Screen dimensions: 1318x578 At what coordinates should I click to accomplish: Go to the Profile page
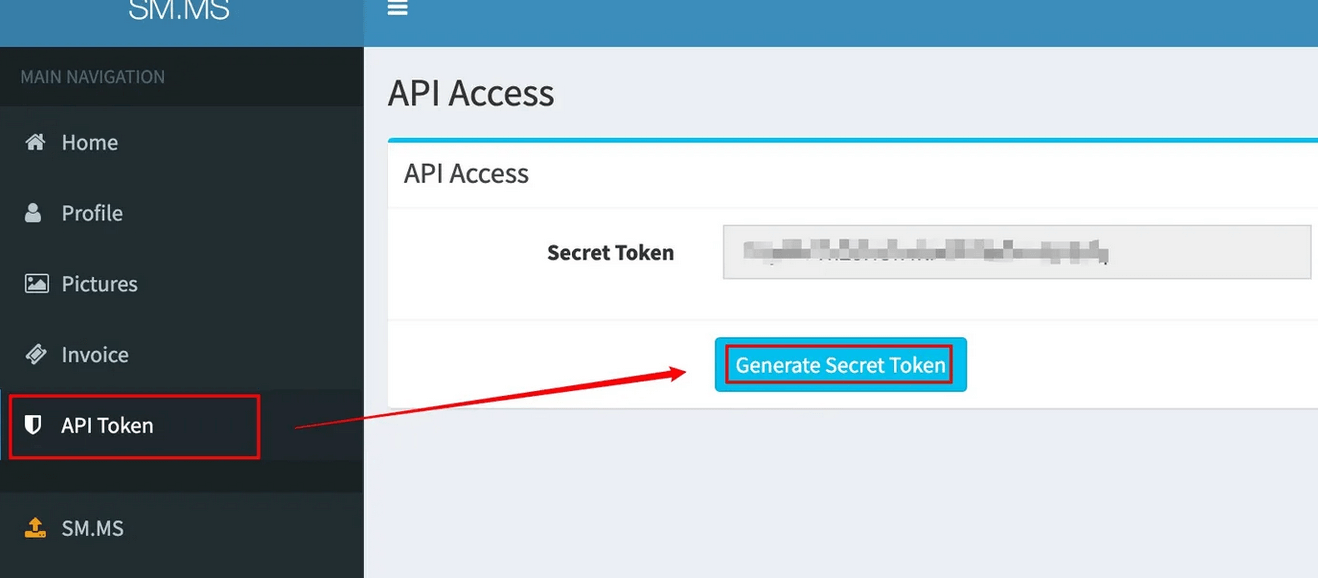(92, 213)
